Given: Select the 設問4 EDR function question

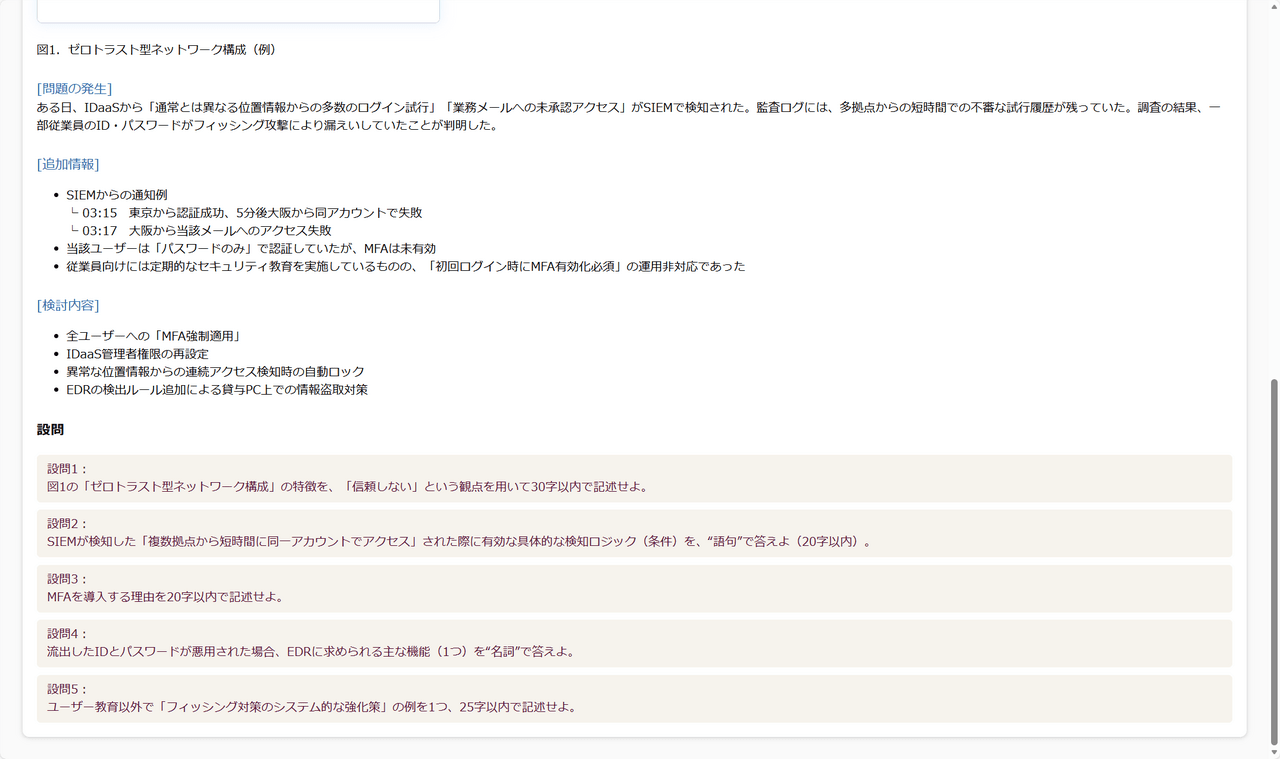Looking at the screenshot, I should point(634,643).
